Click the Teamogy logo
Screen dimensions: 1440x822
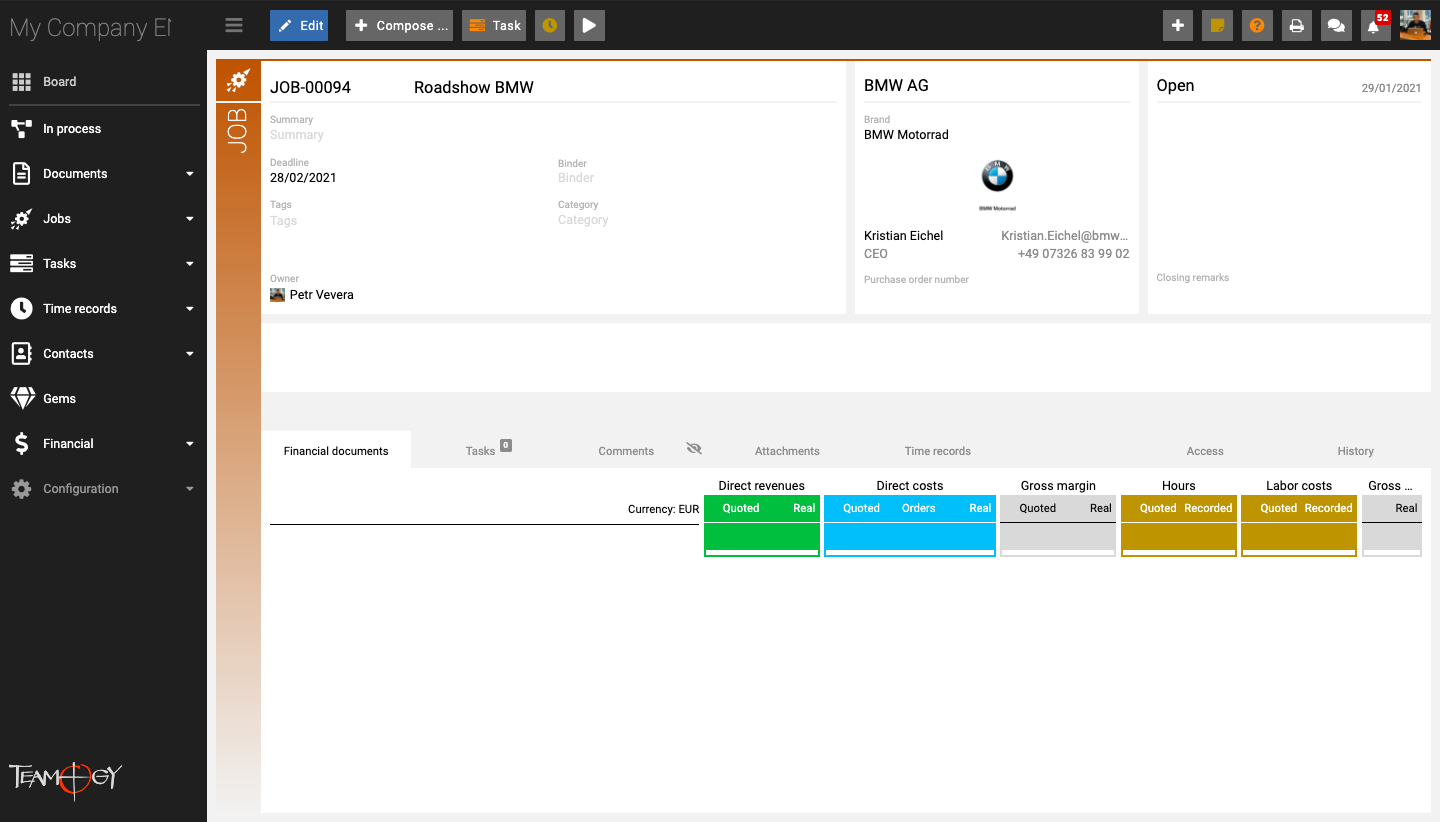[x=66, y=779]
